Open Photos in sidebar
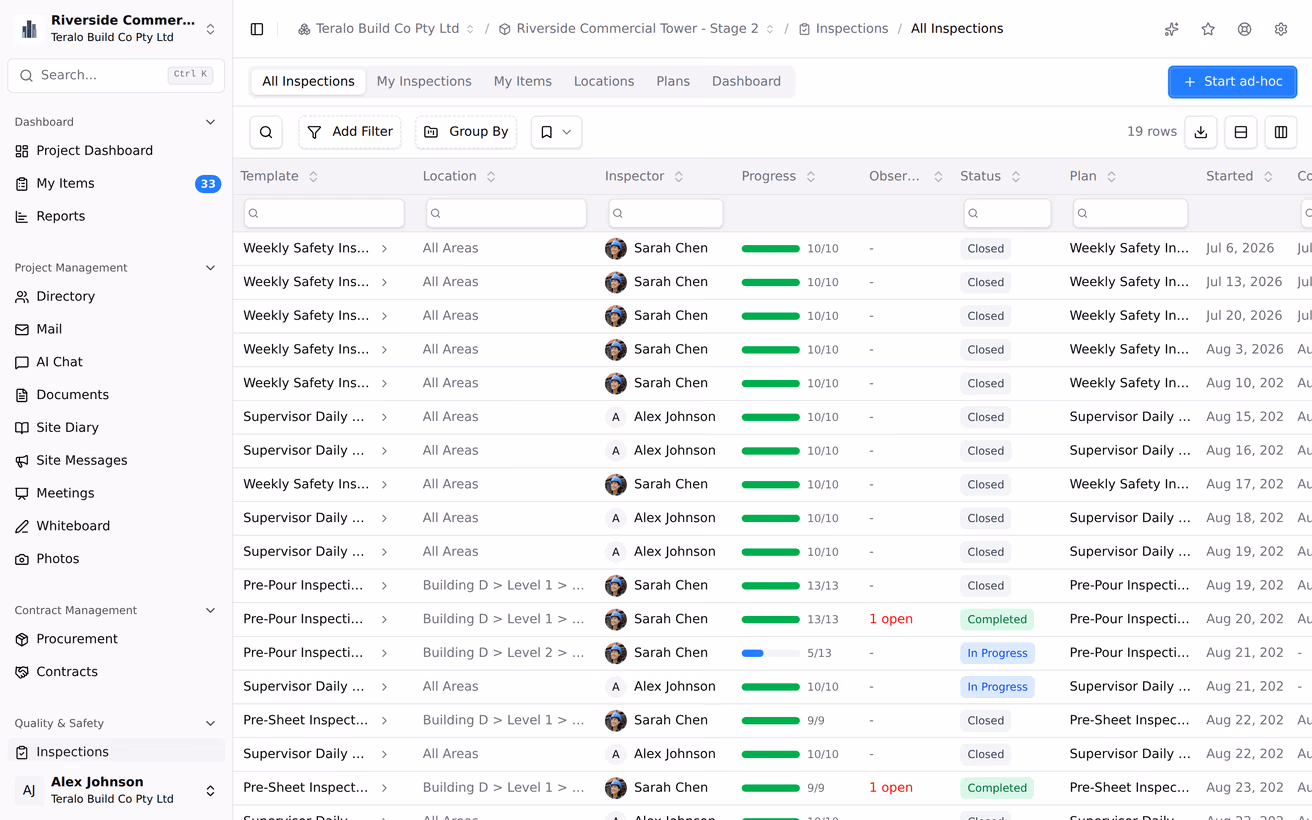Screen dimensions: 1312x820 coord(116,559)
